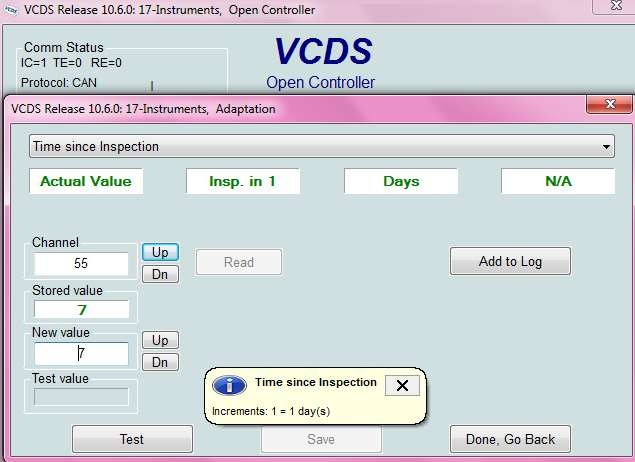Click the N/A value box
Image resolution: width=635 pixels, height=462 pixels.
558,181
